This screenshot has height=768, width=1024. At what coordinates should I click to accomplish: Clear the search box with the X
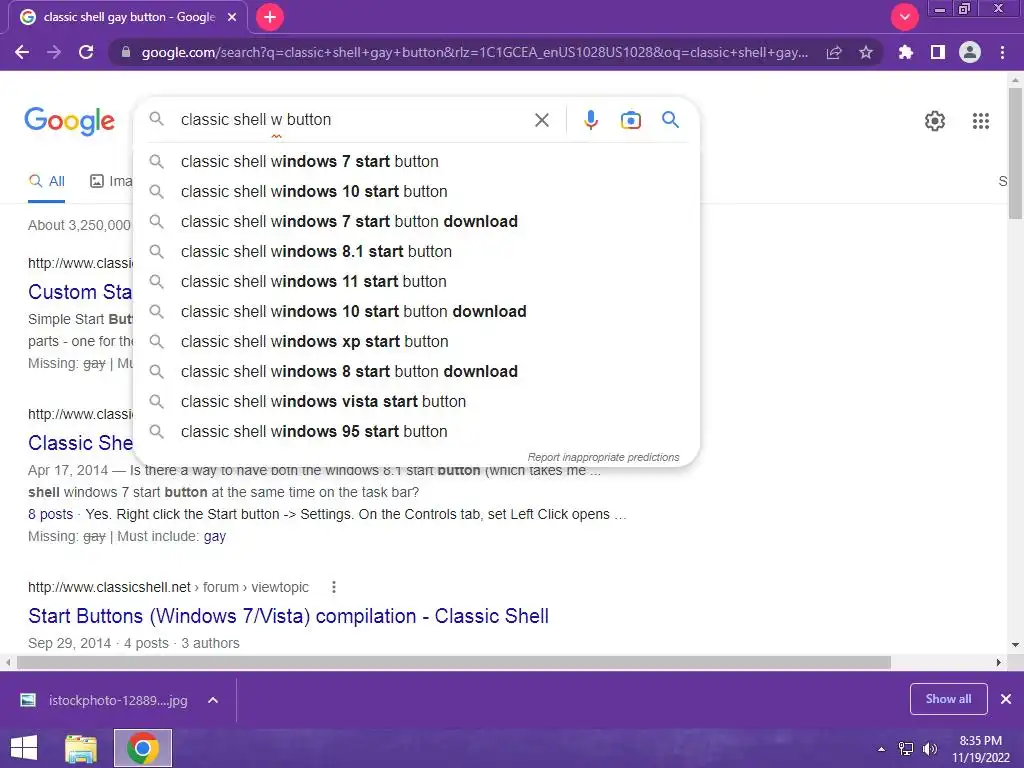(x=541, y=120)
